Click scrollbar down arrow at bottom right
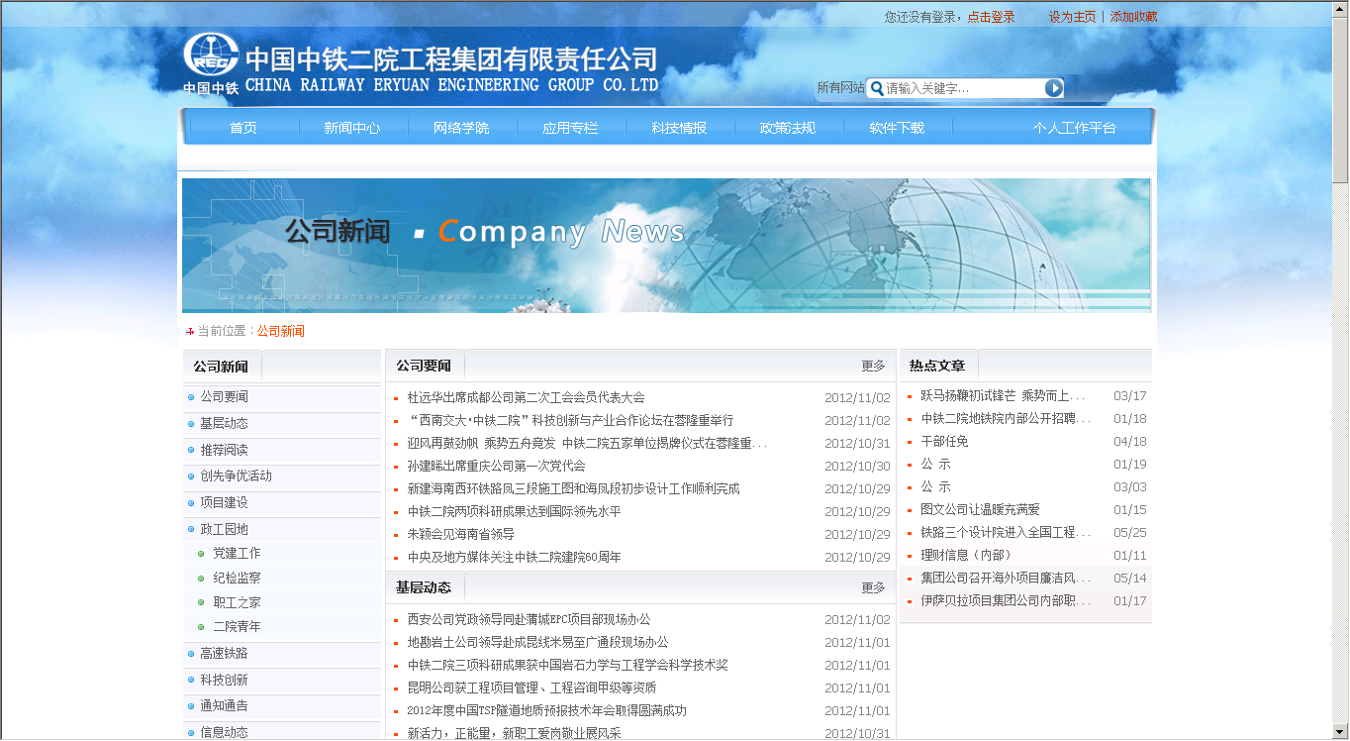Viewport: 1350px width, 741px height. click(1340, 732)
